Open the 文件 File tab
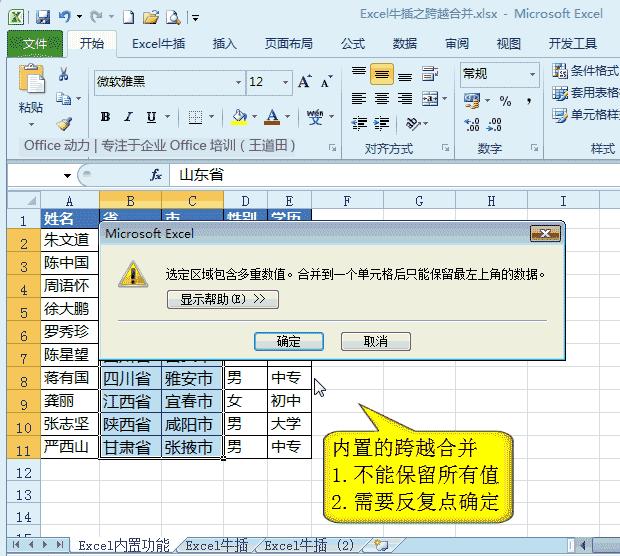Viewport: 620px width, 556px height. tap(35, 44)
